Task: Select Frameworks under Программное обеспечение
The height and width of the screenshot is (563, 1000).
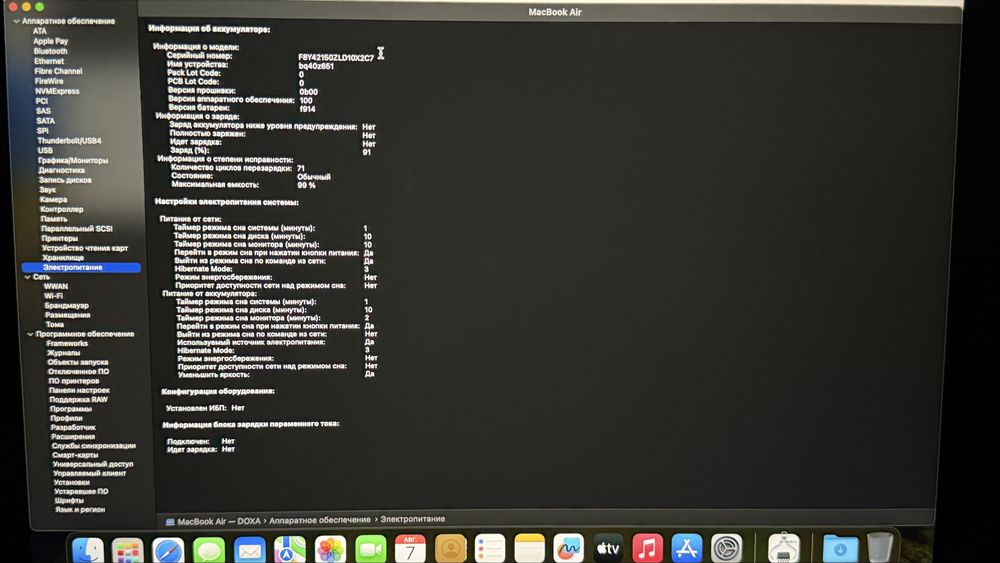Action: pyautogui.click(x=68, y=343)
